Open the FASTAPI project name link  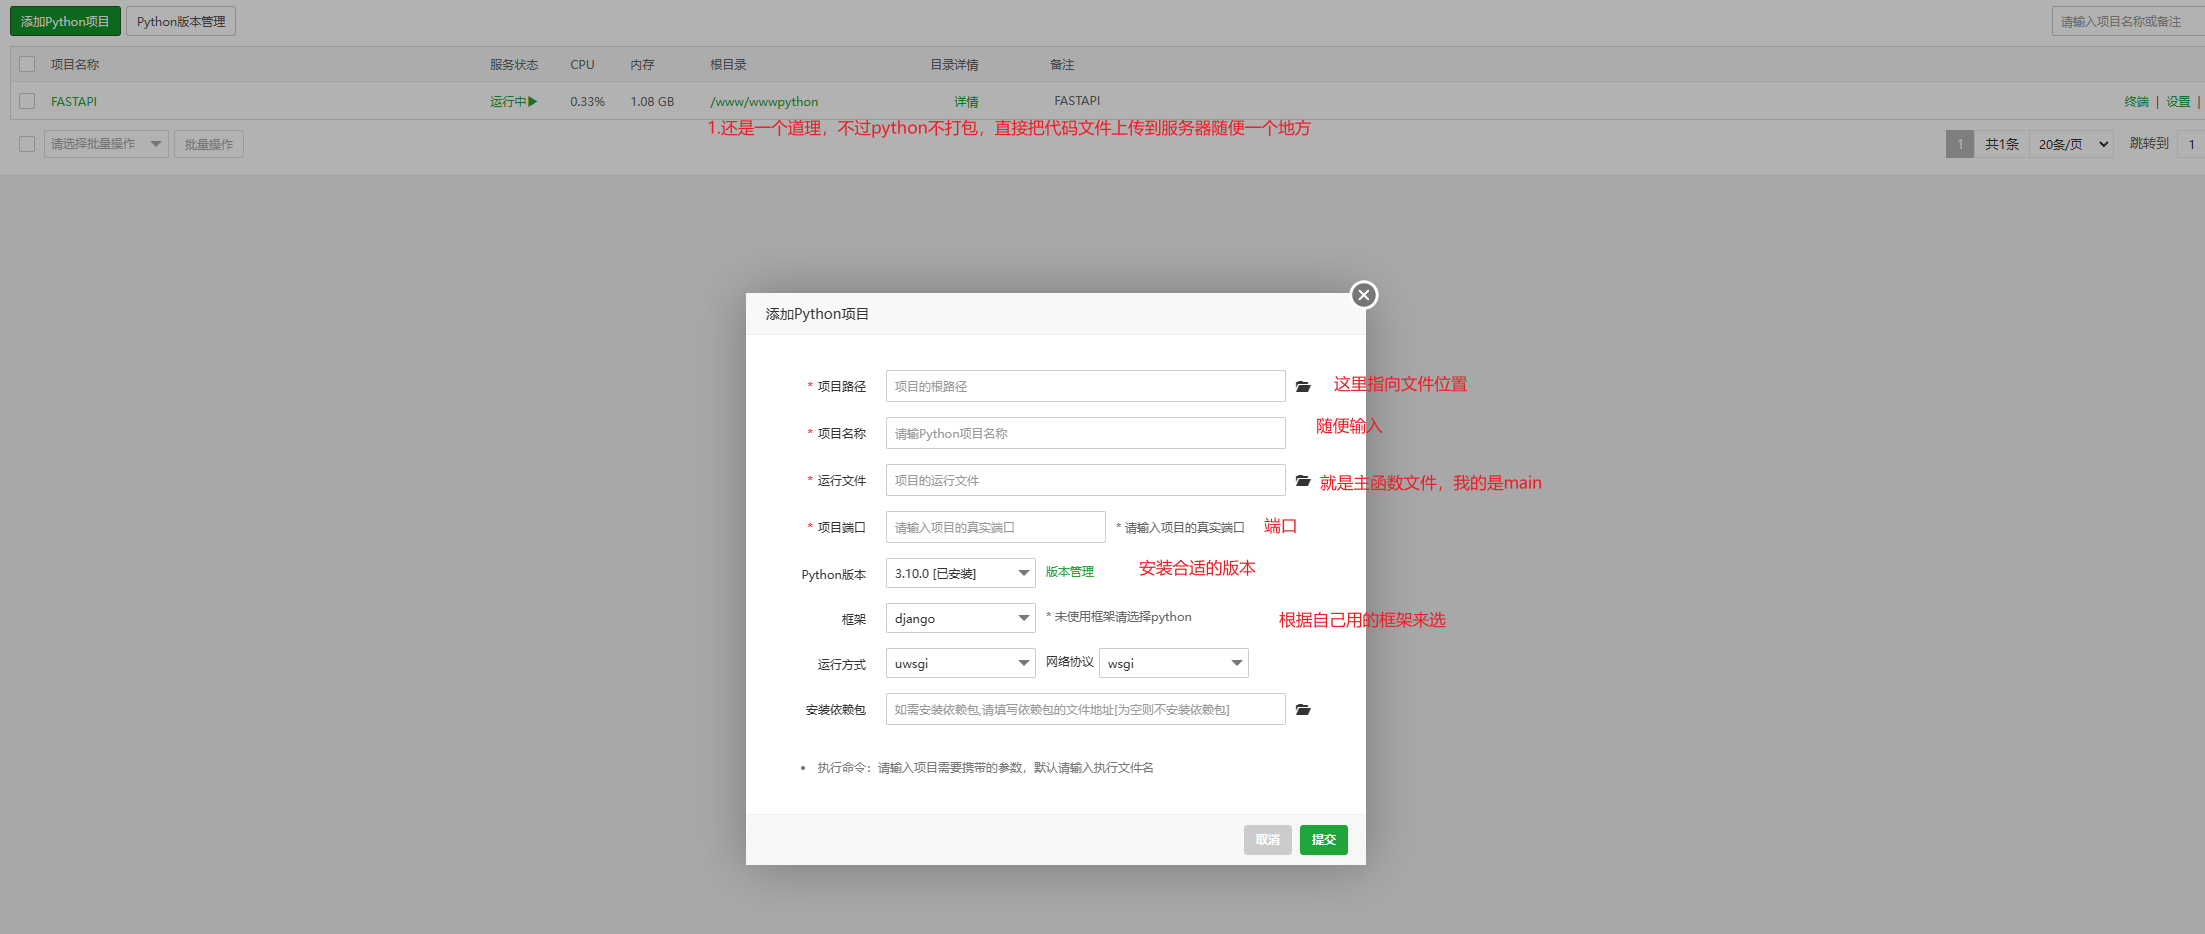[74, 102]
